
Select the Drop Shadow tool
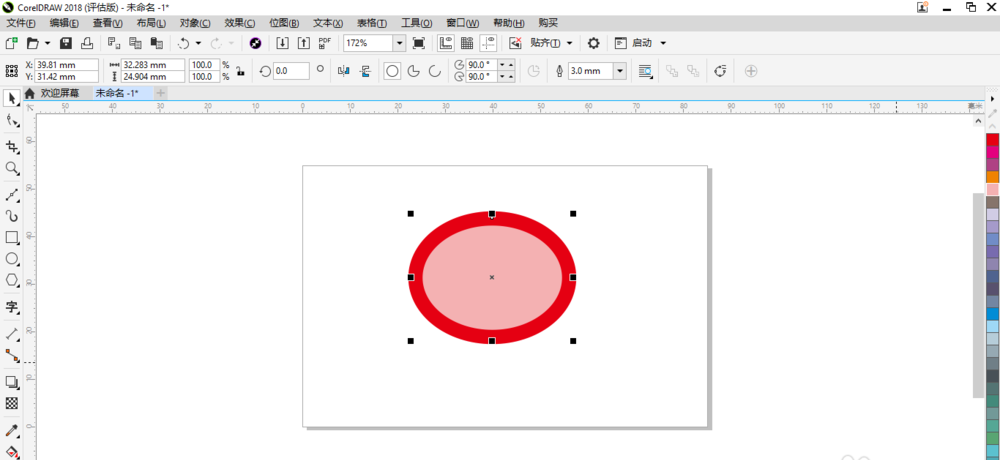[11, 382]
